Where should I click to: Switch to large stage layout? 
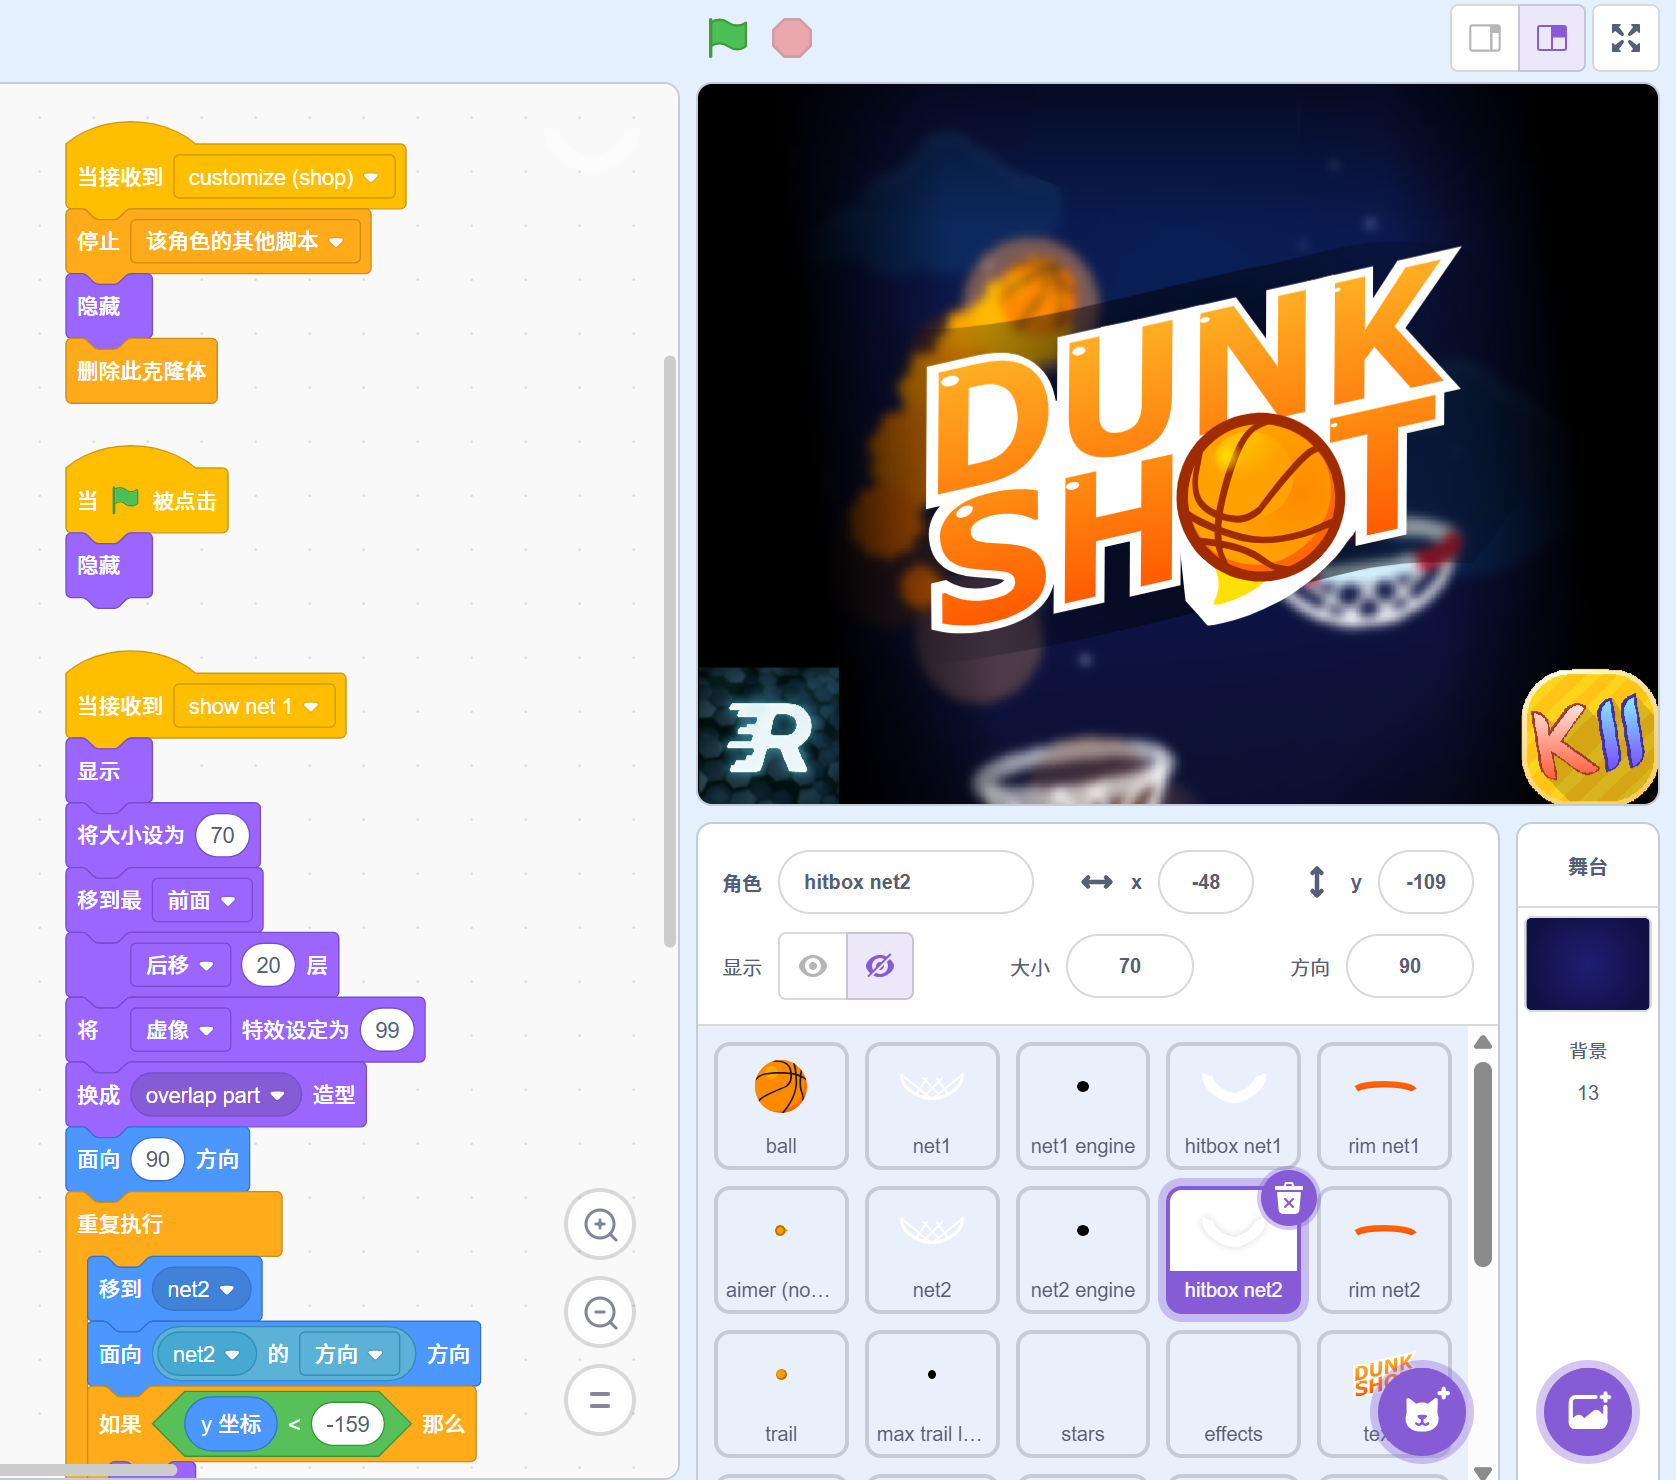pyautogui.click(x=1551, y=38)
